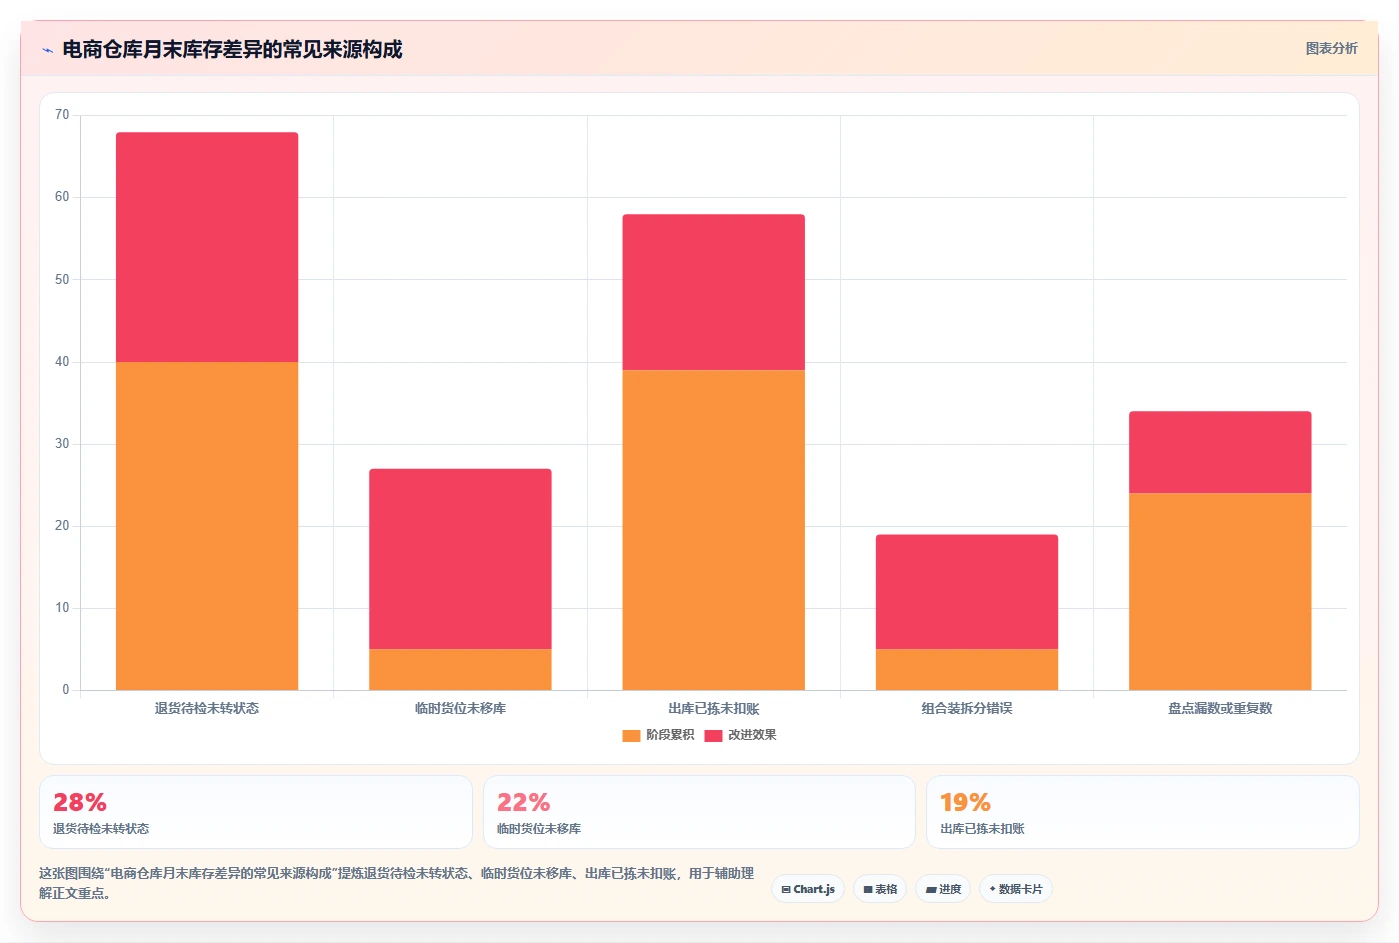Toggle the 阶段累积 legend swatch

tap(631, 735)
